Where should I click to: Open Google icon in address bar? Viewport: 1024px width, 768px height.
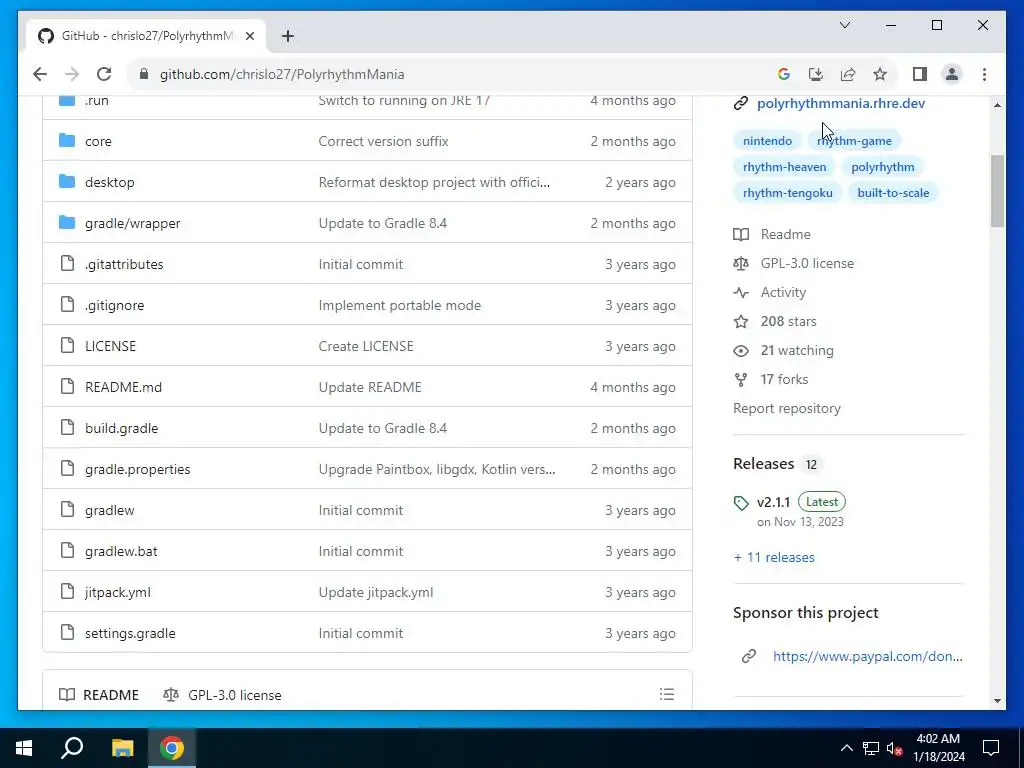click(784, 74)
